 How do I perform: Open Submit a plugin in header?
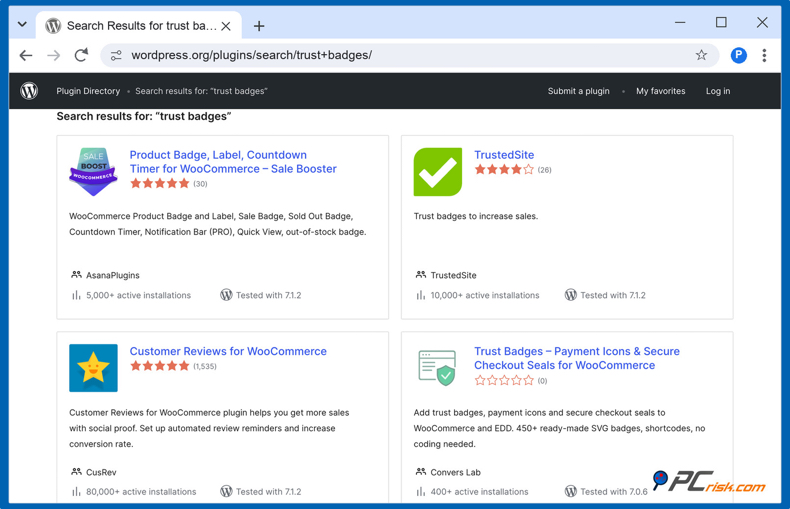(578, 91)
